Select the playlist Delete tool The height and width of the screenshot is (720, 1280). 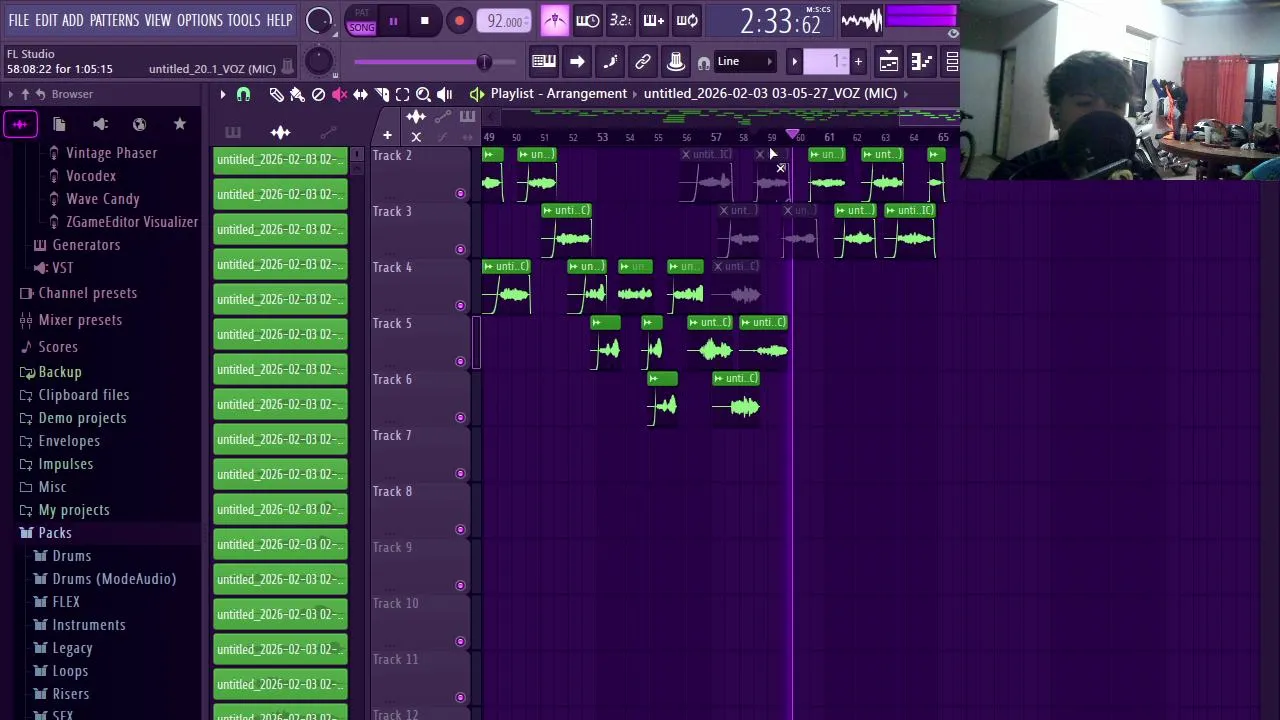coord(318,94)
